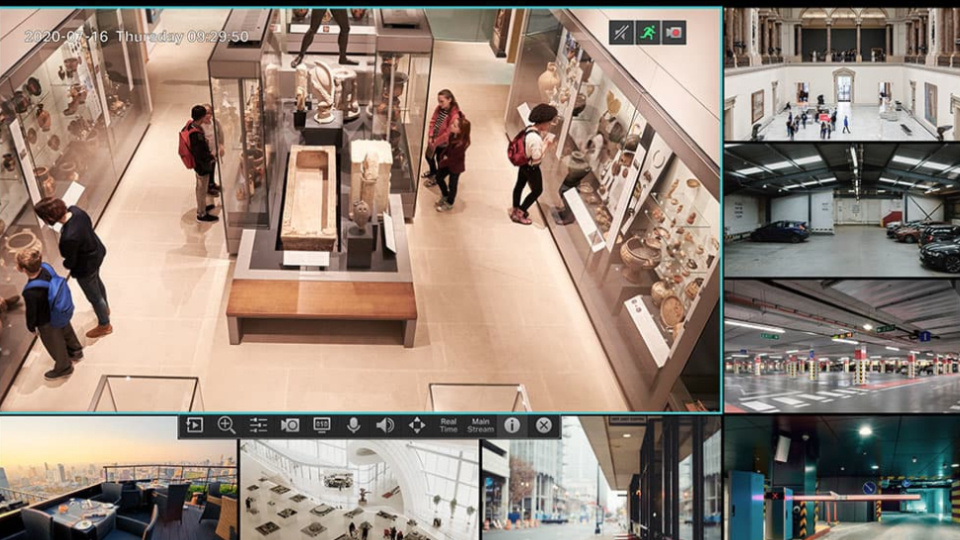960x540 pixels.
Task: Select the rooftop terrace camera feed
Action: point(118,480)
